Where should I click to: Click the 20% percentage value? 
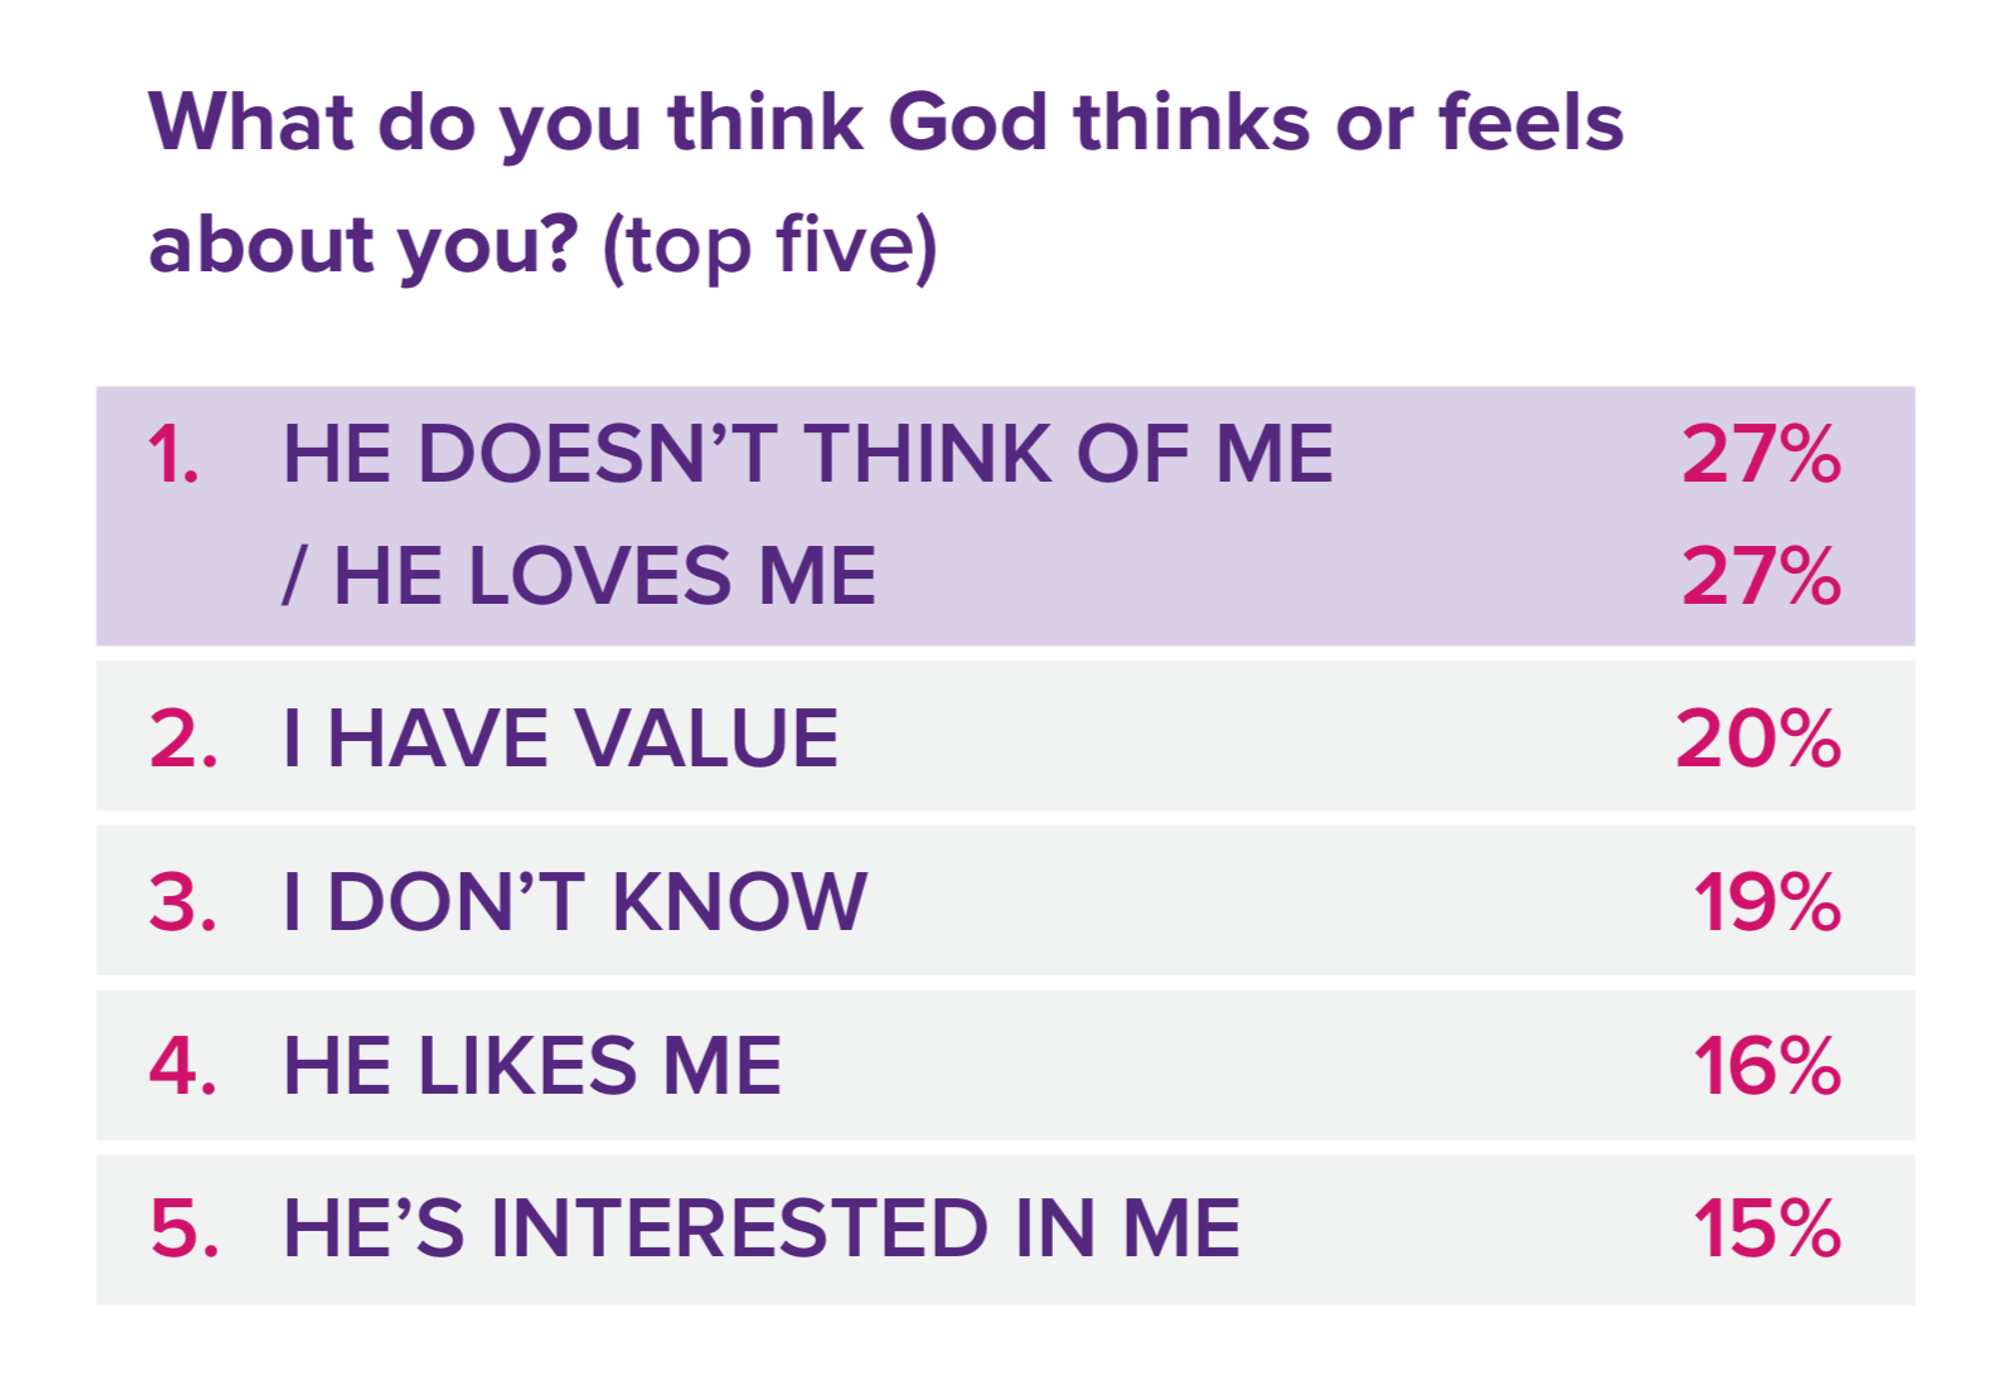click(1757, 740)
